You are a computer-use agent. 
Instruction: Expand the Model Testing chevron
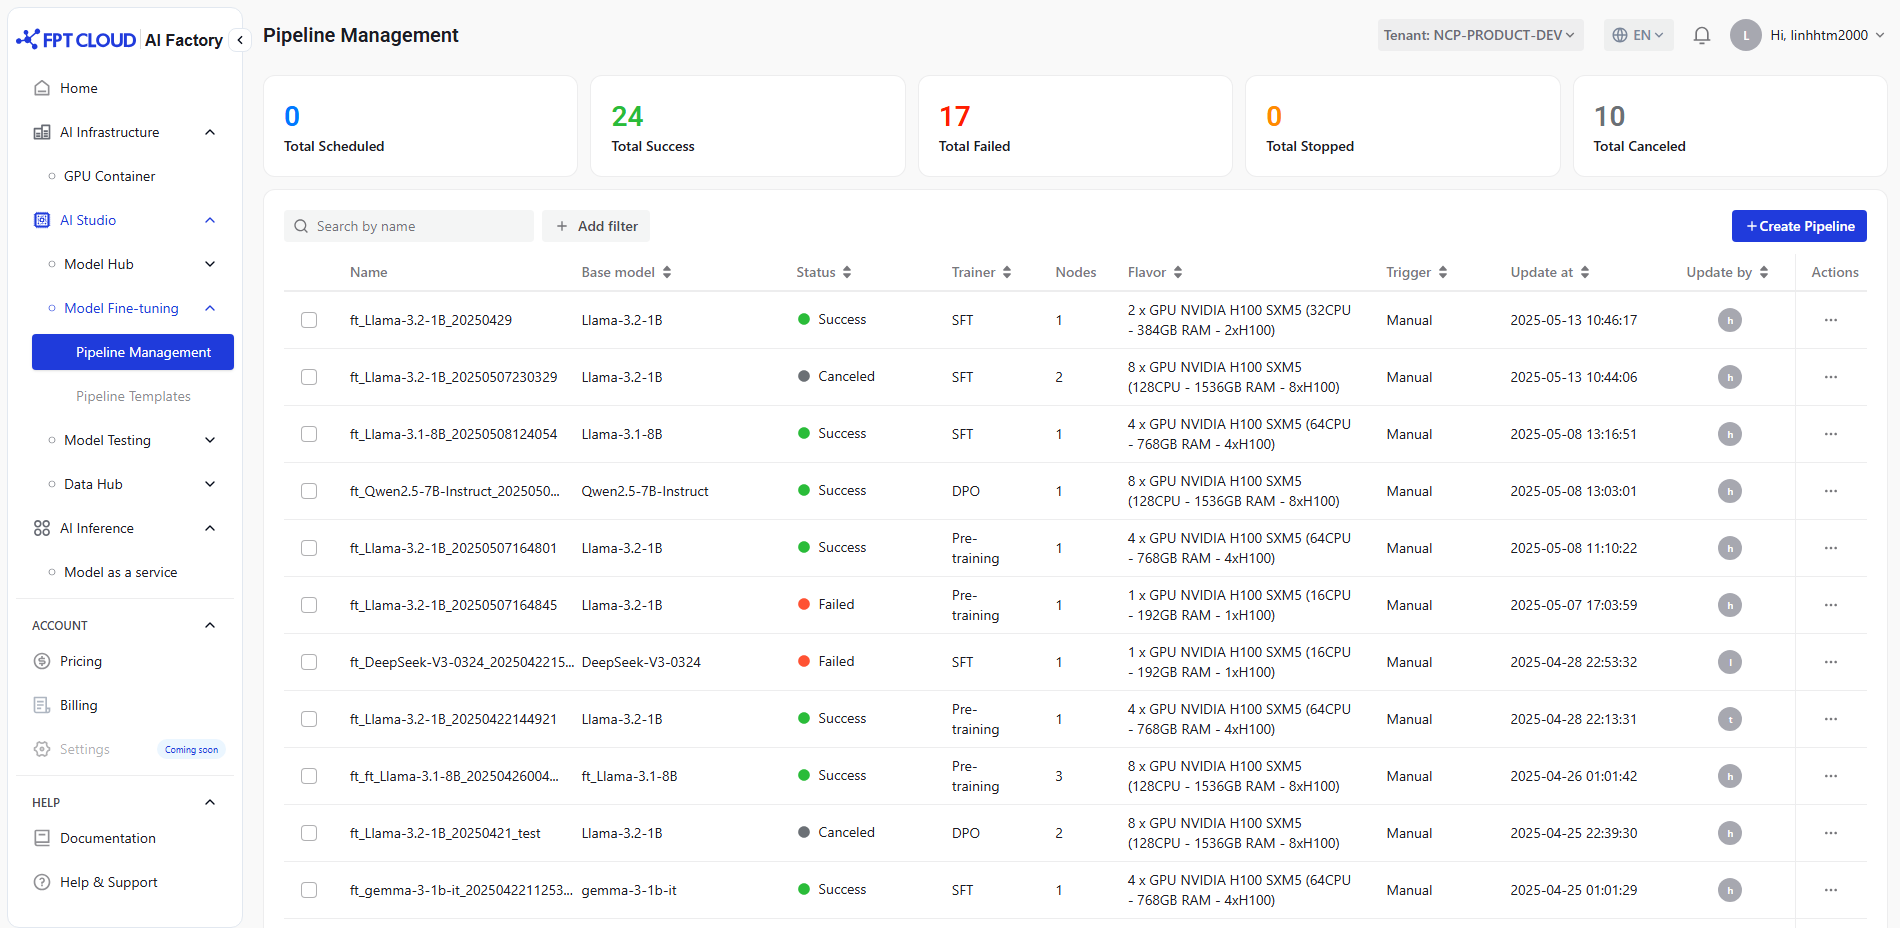pos(210,440)
